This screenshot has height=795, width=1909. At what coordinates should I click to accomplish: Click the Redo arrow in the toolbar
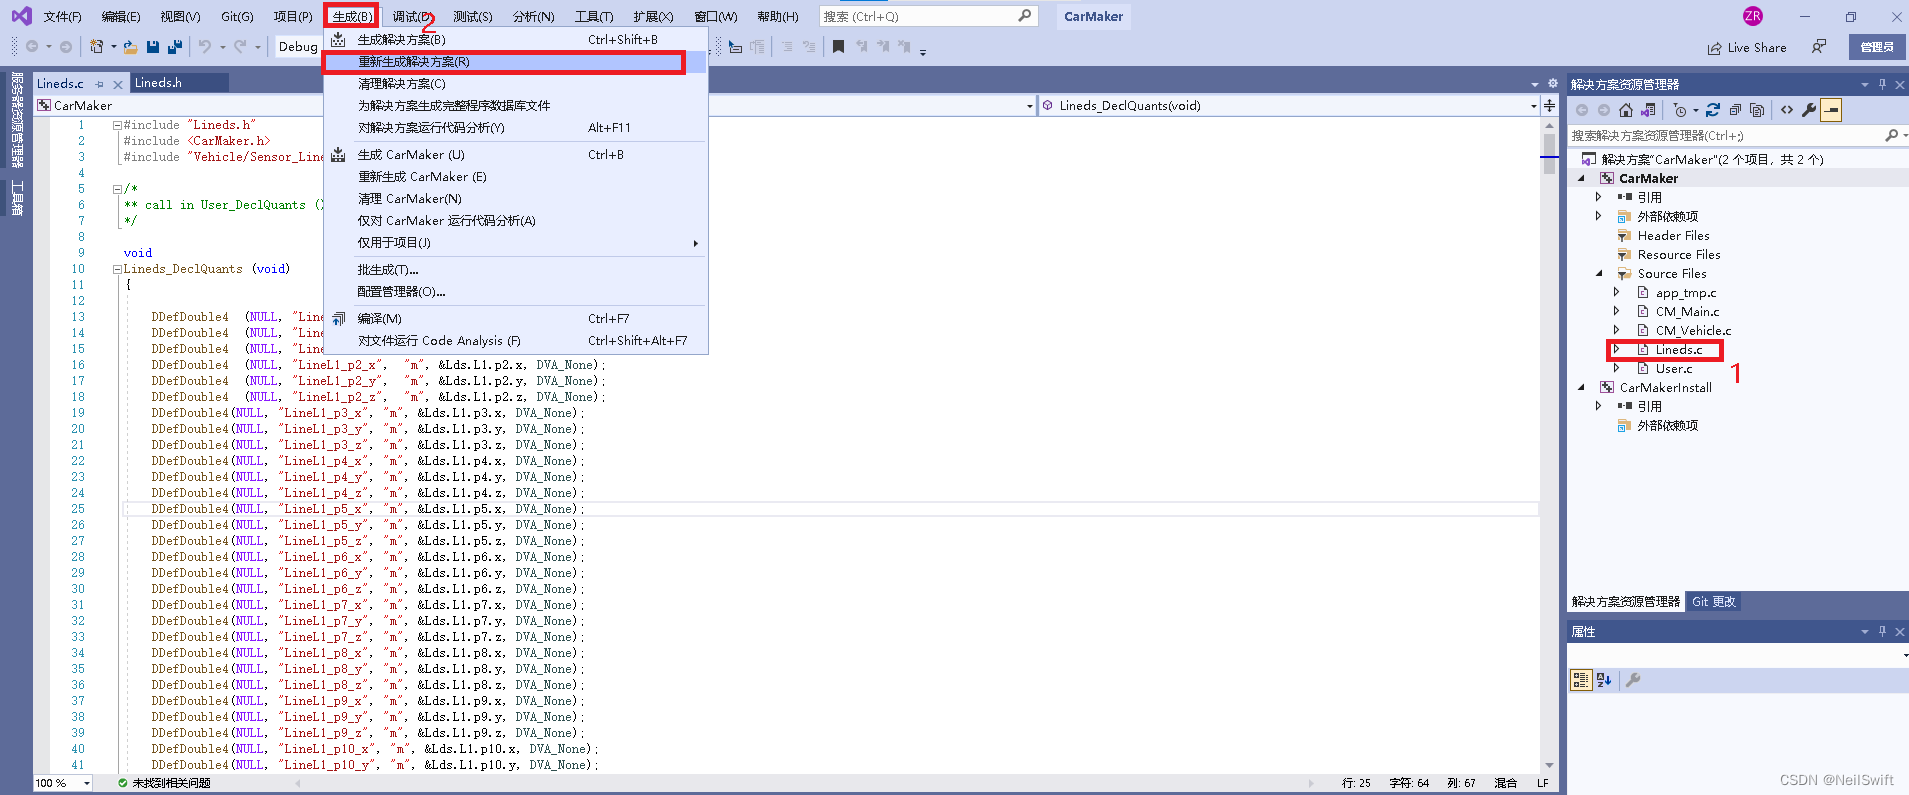click(x=240, y=46)
